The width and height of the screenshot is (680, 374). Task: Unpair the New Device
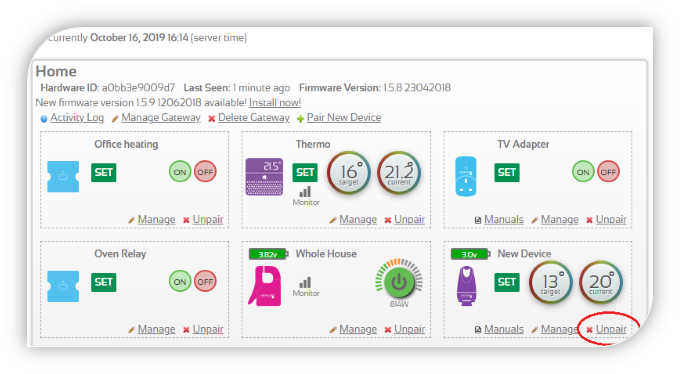pos(611,329)
